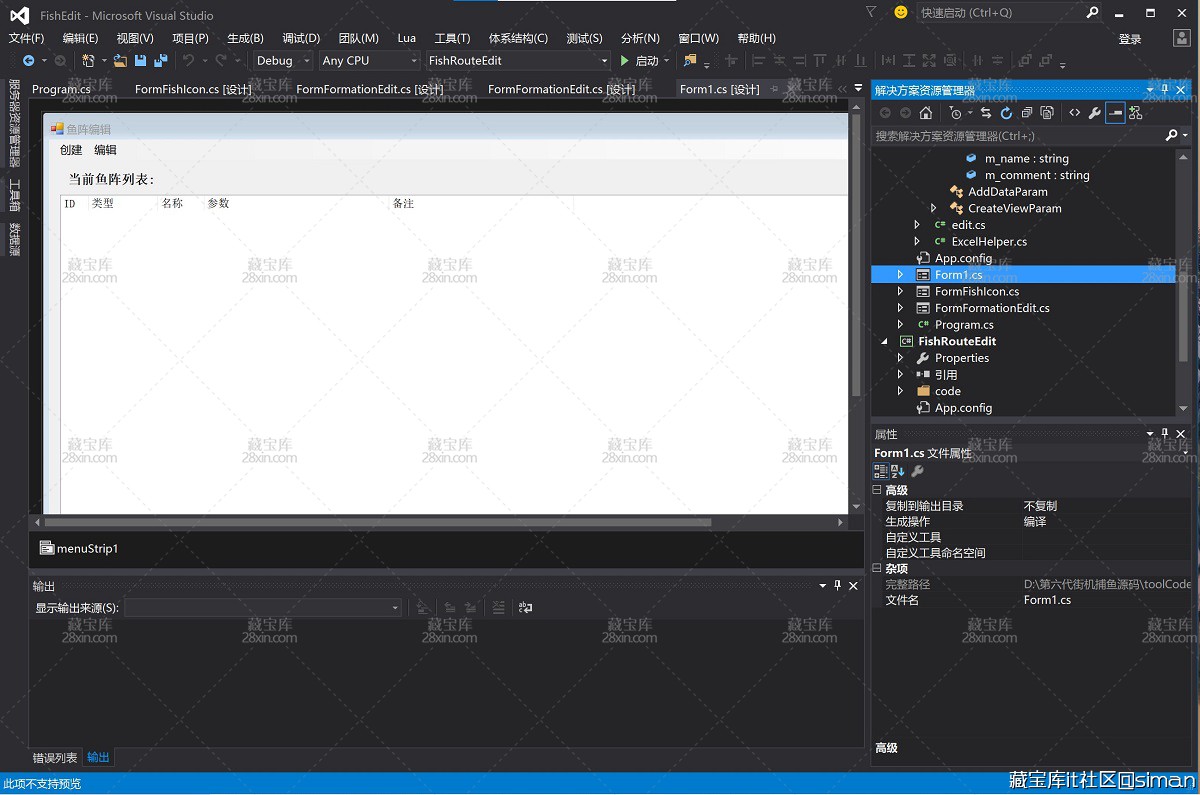This screenshot has height=795, width=1200.
Task: Open the 调试(D) menu
Action: (301, 38)
